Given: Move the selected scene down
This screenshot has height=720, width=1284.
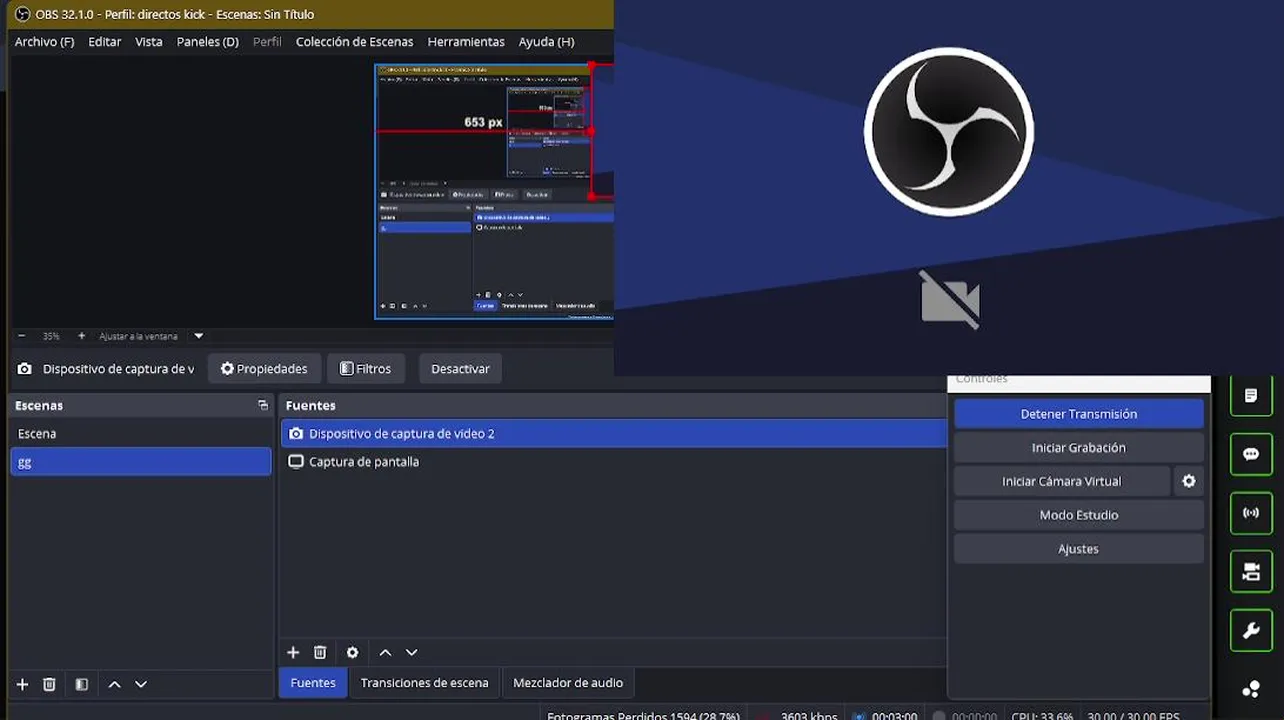Looking at the screenshot, I should coord(141,684).
